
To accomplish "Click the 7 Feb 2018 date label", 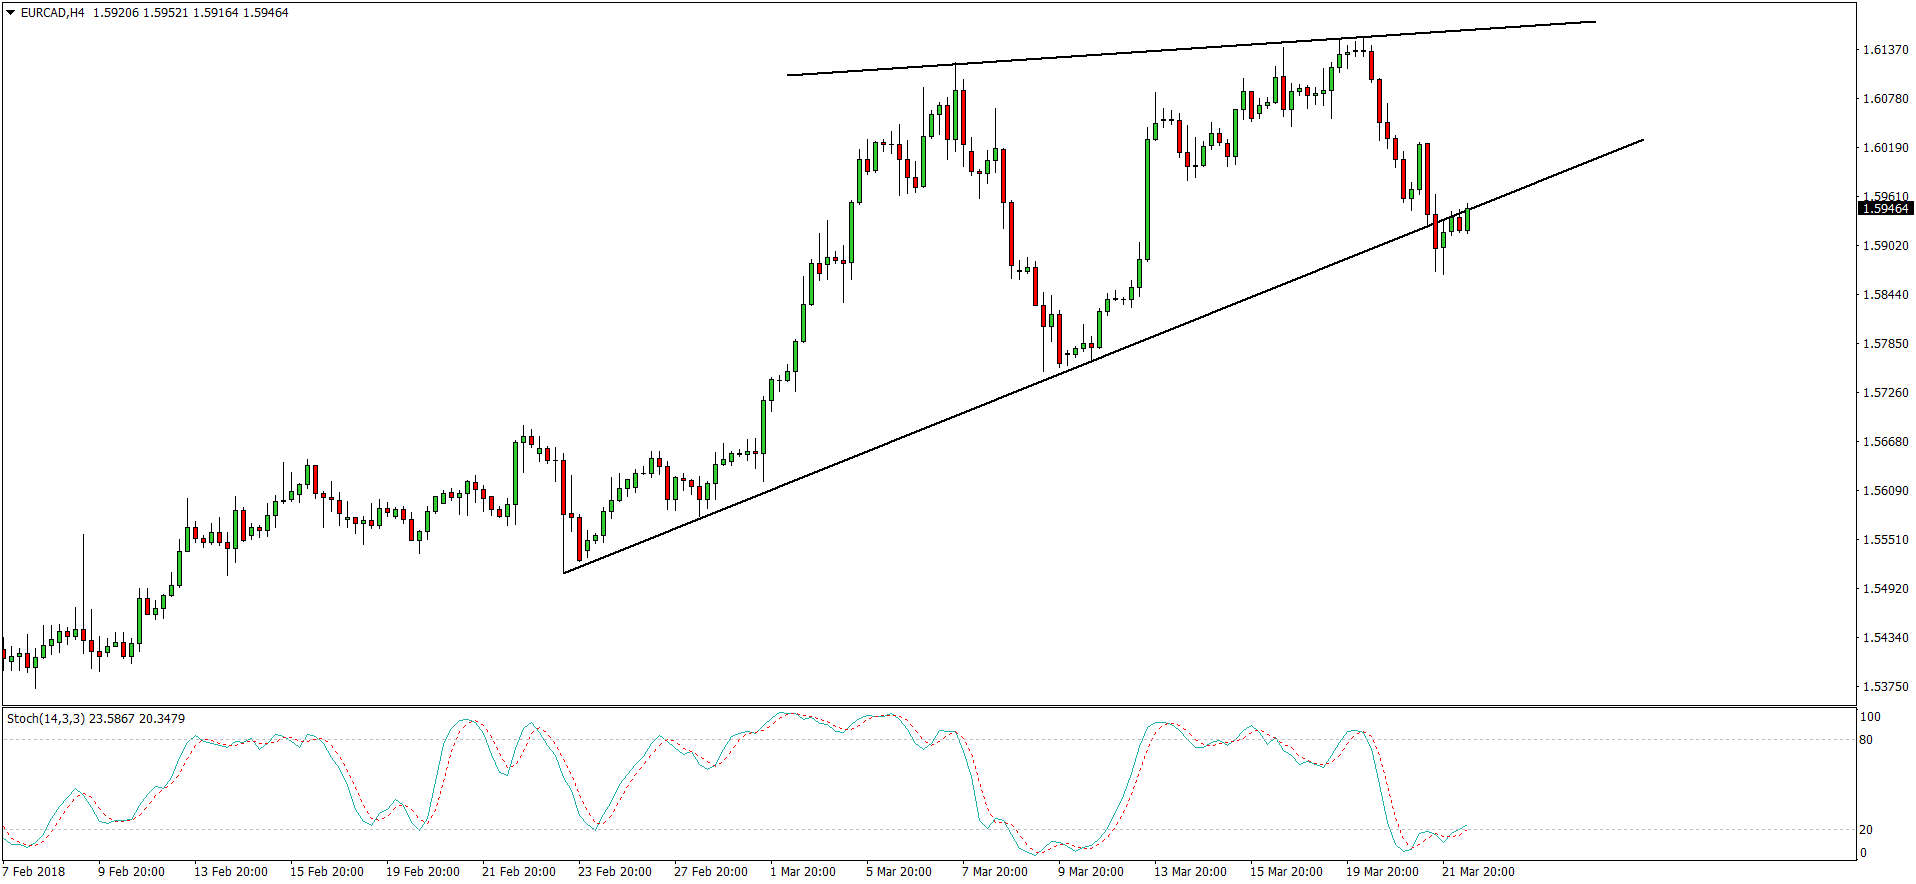I will pos(34,871).
